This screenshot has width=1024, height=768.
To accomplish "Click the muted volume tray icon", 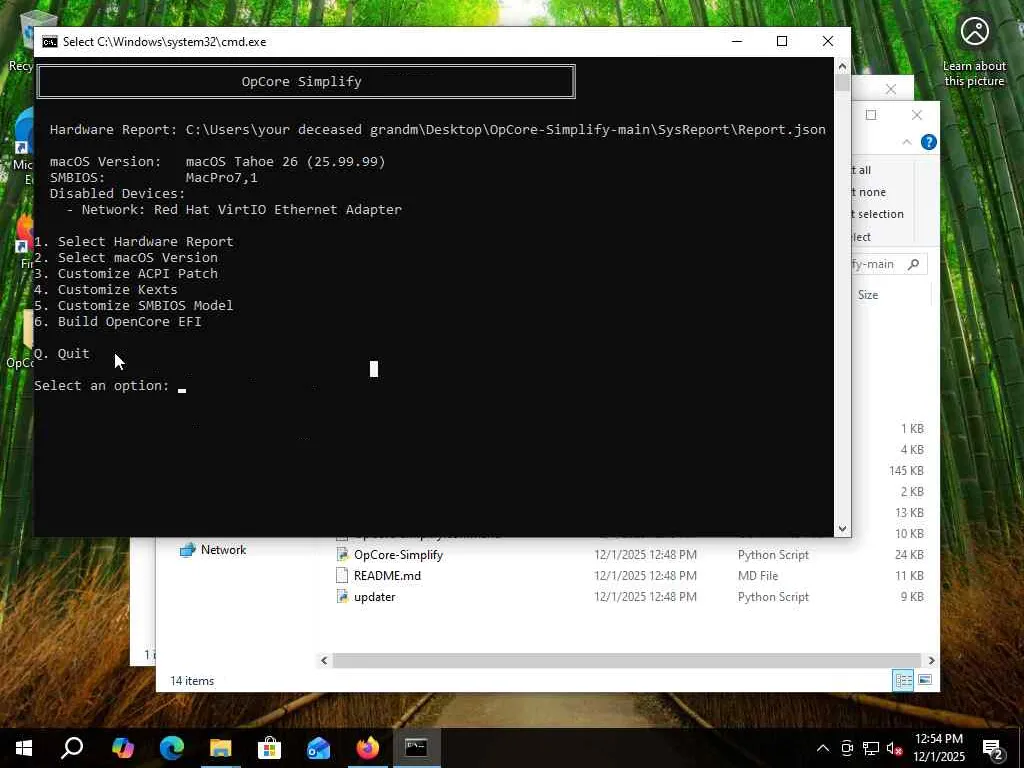I will click(x=894, y=748).
